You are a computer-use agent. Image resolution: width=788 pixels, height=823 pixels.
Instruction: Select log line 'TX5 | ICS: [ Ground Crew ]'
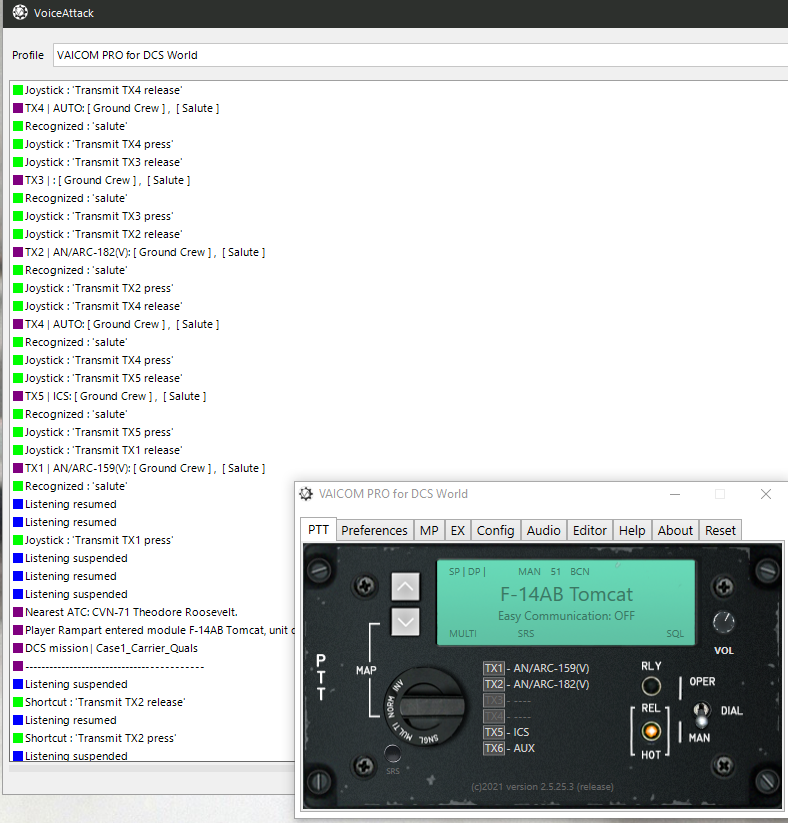click(x=109, y=396)
